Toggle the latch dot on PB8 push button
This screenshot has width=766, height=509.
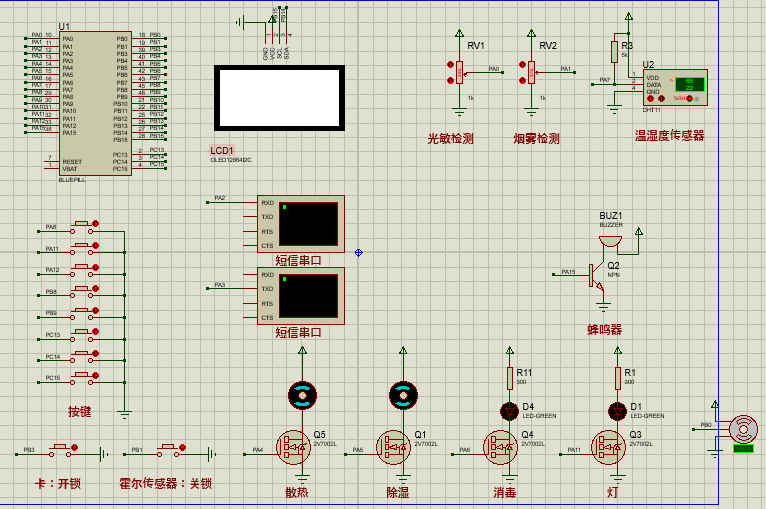(x=95, y=289)
